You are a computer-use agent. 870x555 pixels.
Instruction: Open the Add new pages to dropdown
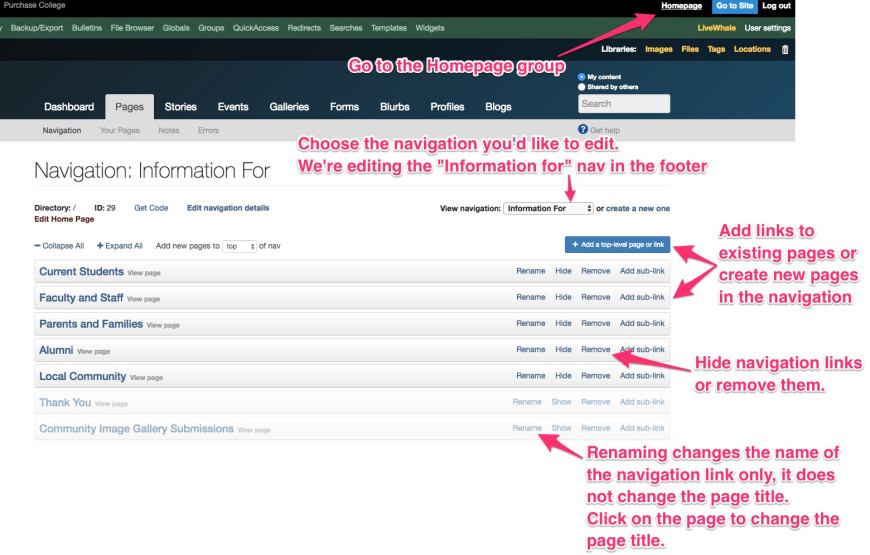(x=239, y=246)
